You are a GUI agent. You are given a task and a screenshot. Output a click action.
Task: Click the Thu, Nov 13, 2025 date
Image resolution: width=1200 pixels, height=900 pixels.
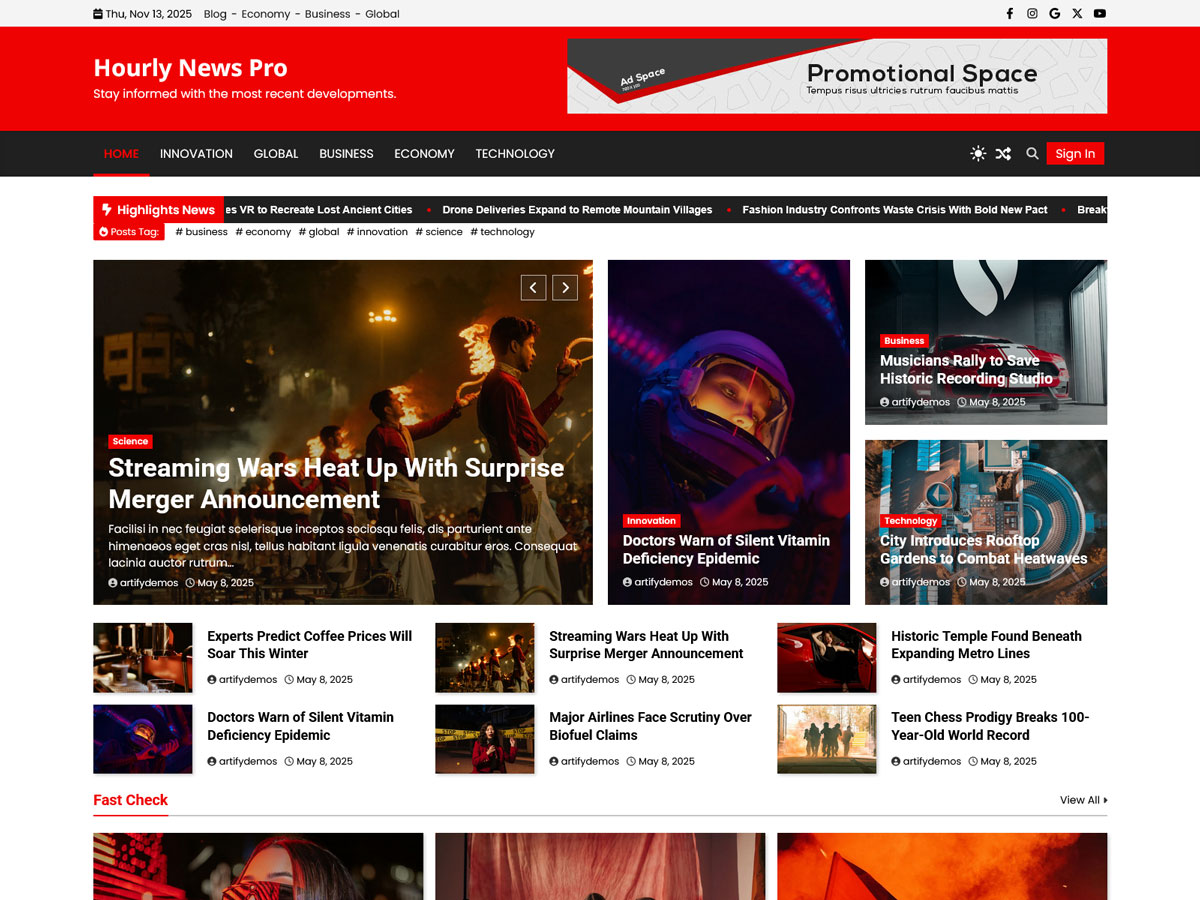142,14
